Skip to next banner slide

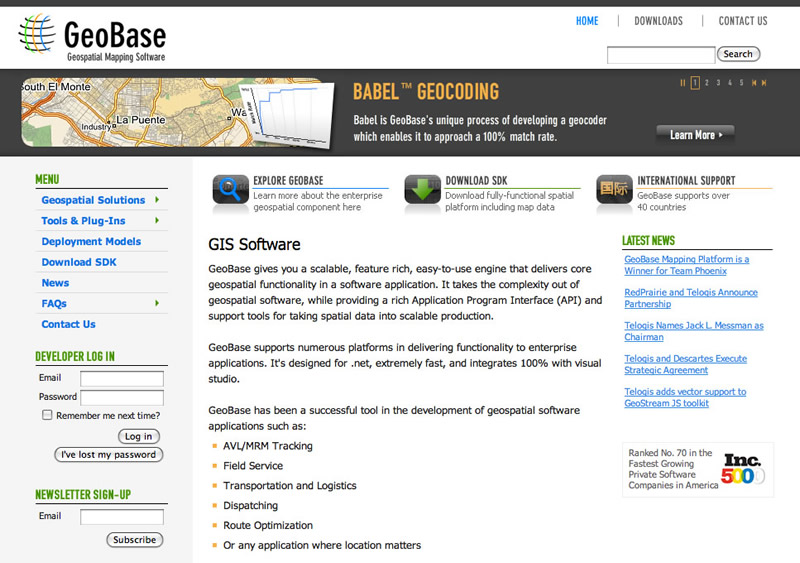coord(765,83)
